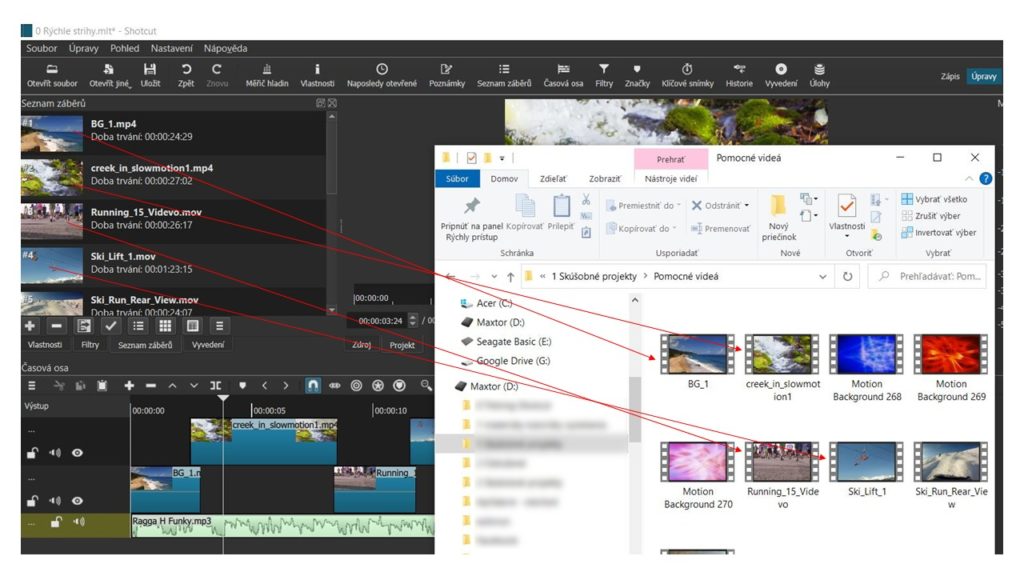The height and width of the screenshot is (576, 1024).
Task: Mute the creek_in_slowmotion1 track speaker icon
Action: [55, 453]
